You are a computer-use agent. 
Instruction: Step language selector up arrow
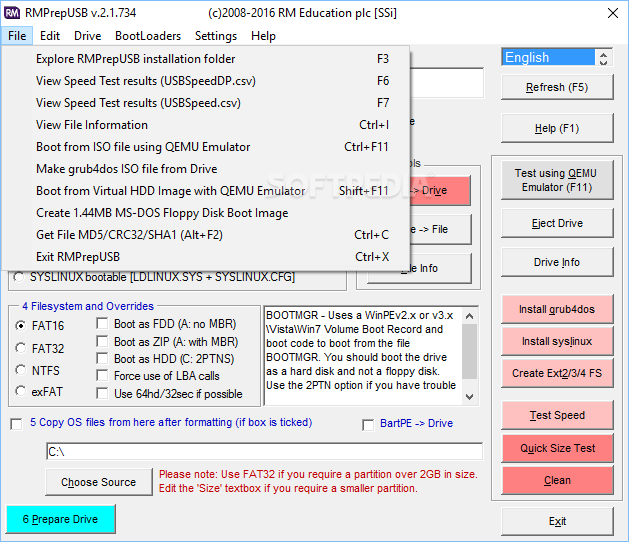point(603,53)
